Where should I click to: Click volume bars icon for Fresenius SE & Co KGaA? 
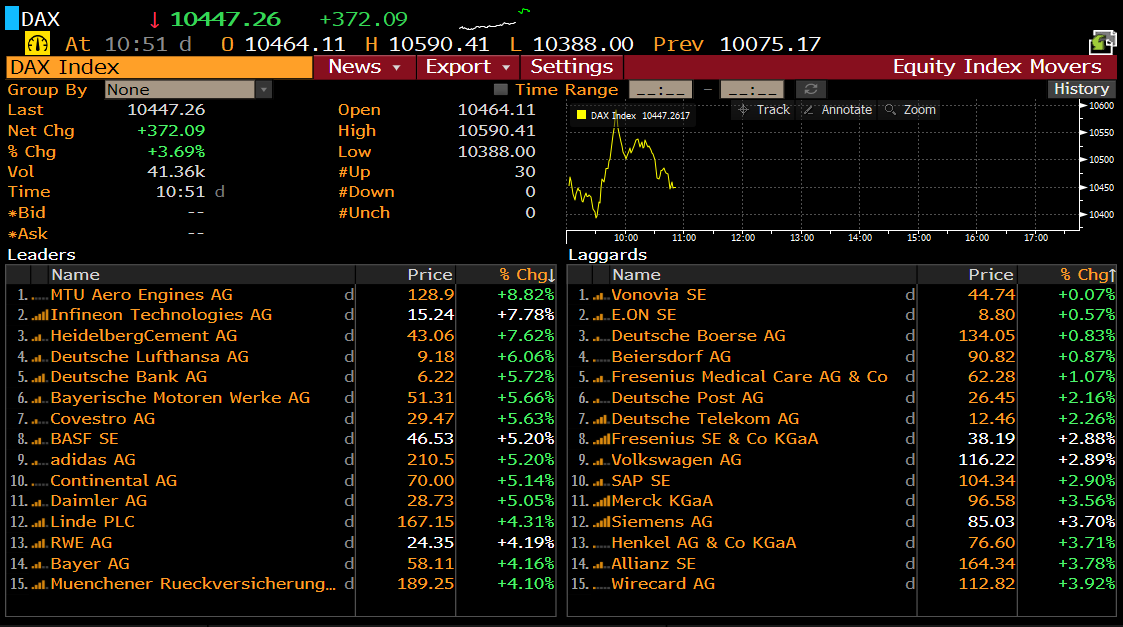pyautogui.click(x=602, y=439)
